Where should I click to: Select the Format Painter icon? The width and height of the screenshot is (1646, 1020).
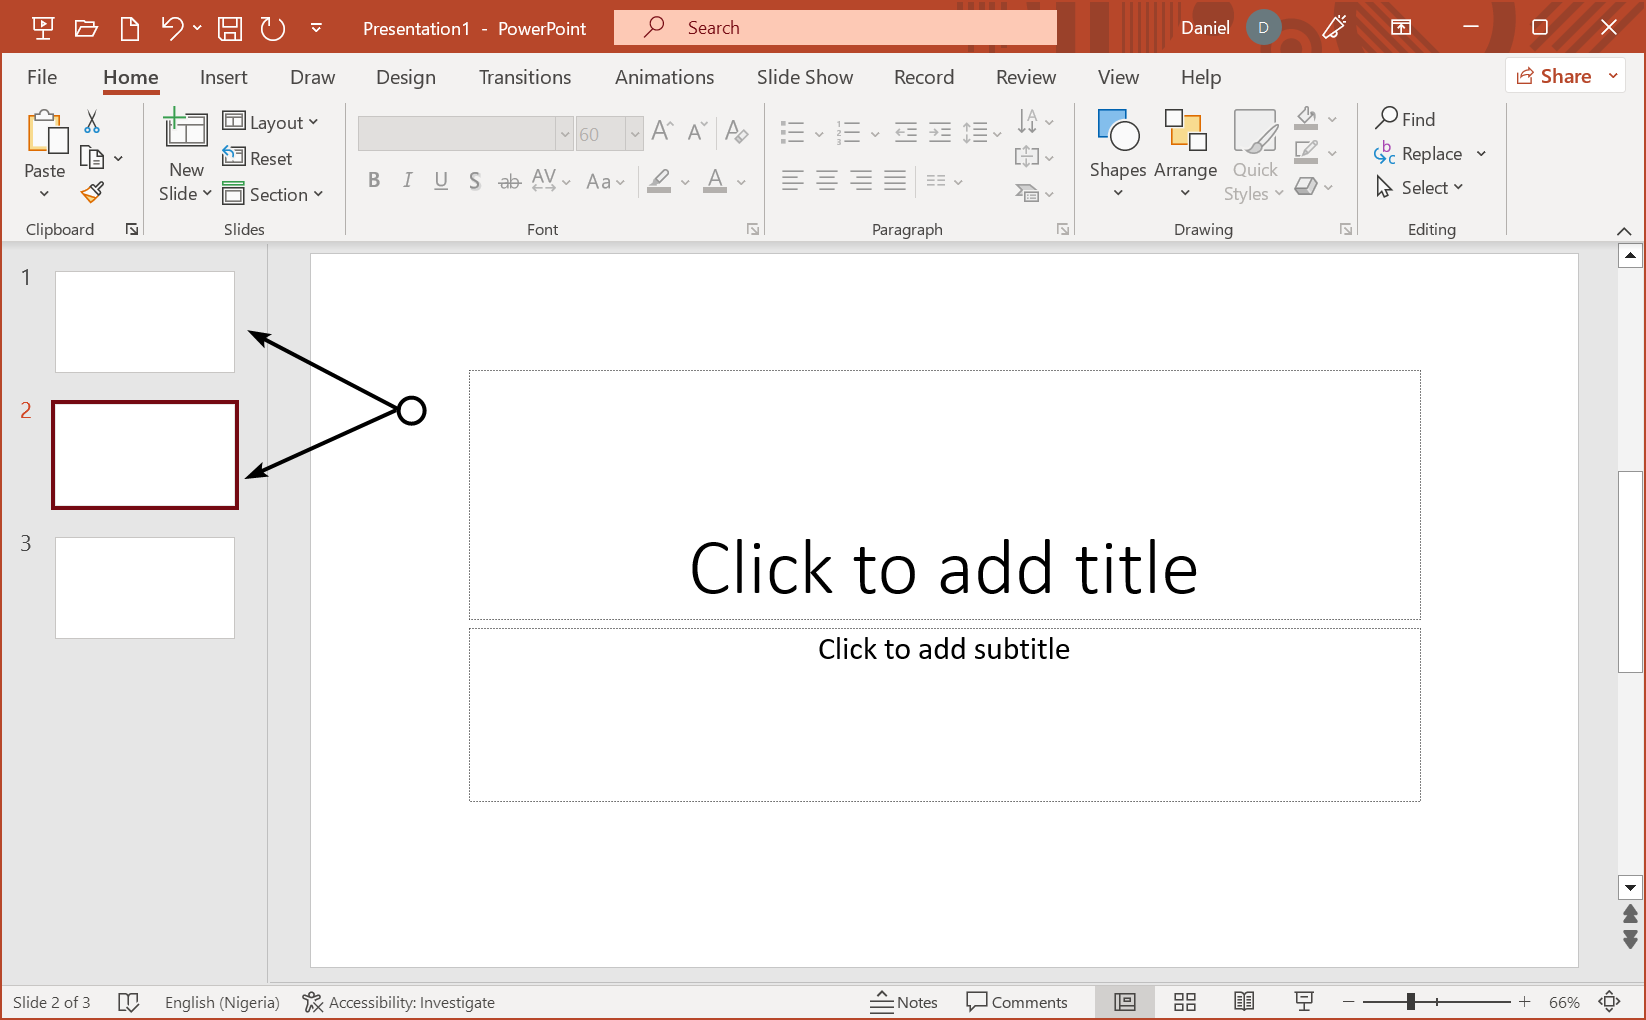(x=91, y=191)
